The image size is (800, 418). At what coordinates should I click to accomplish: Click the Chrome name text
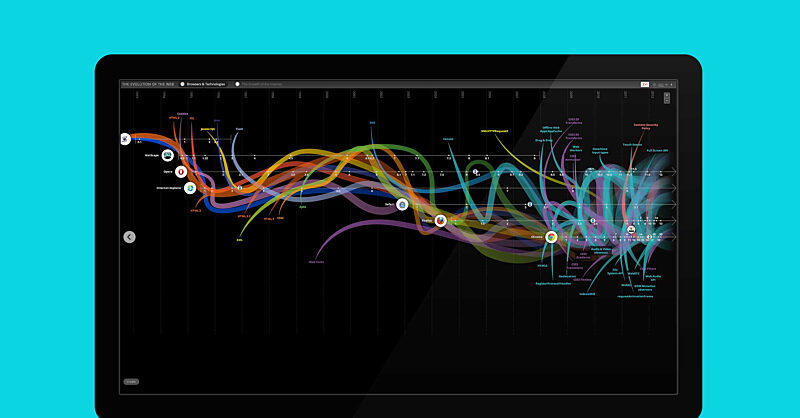[x=536, y=237]
